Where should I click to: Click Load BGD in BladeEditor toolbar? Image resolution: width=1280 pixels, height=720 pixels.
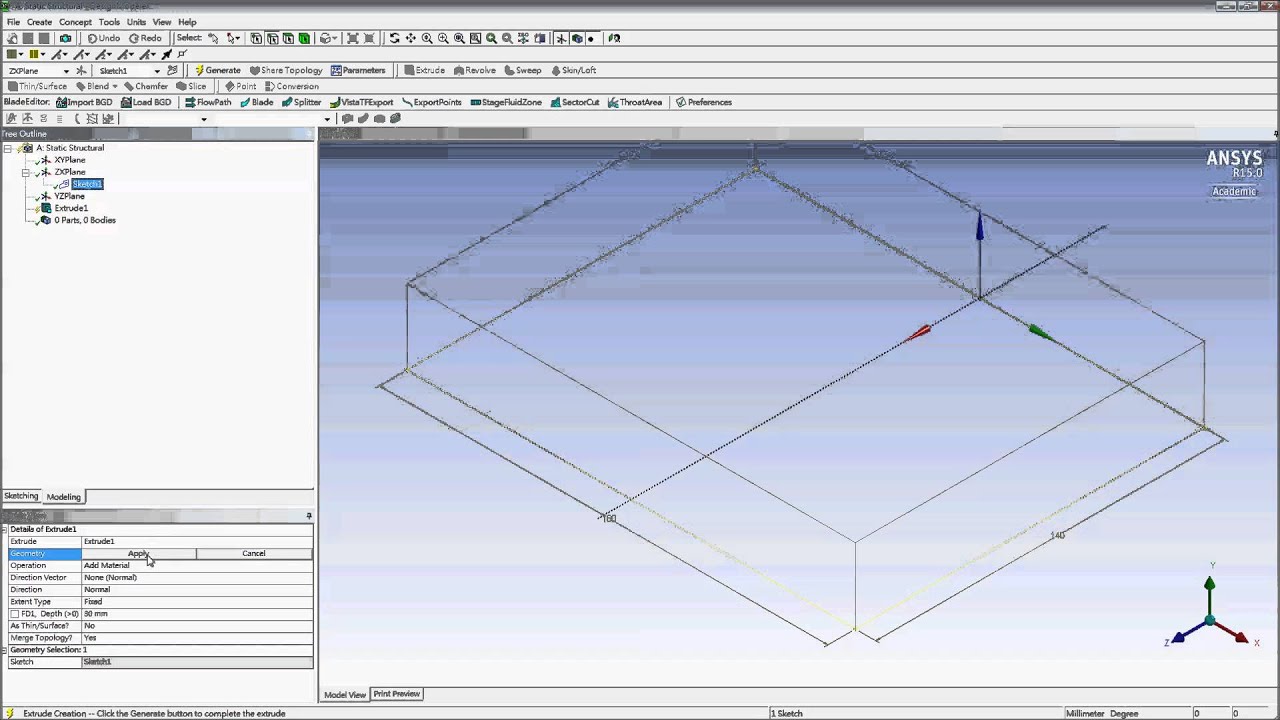point(146,102)
